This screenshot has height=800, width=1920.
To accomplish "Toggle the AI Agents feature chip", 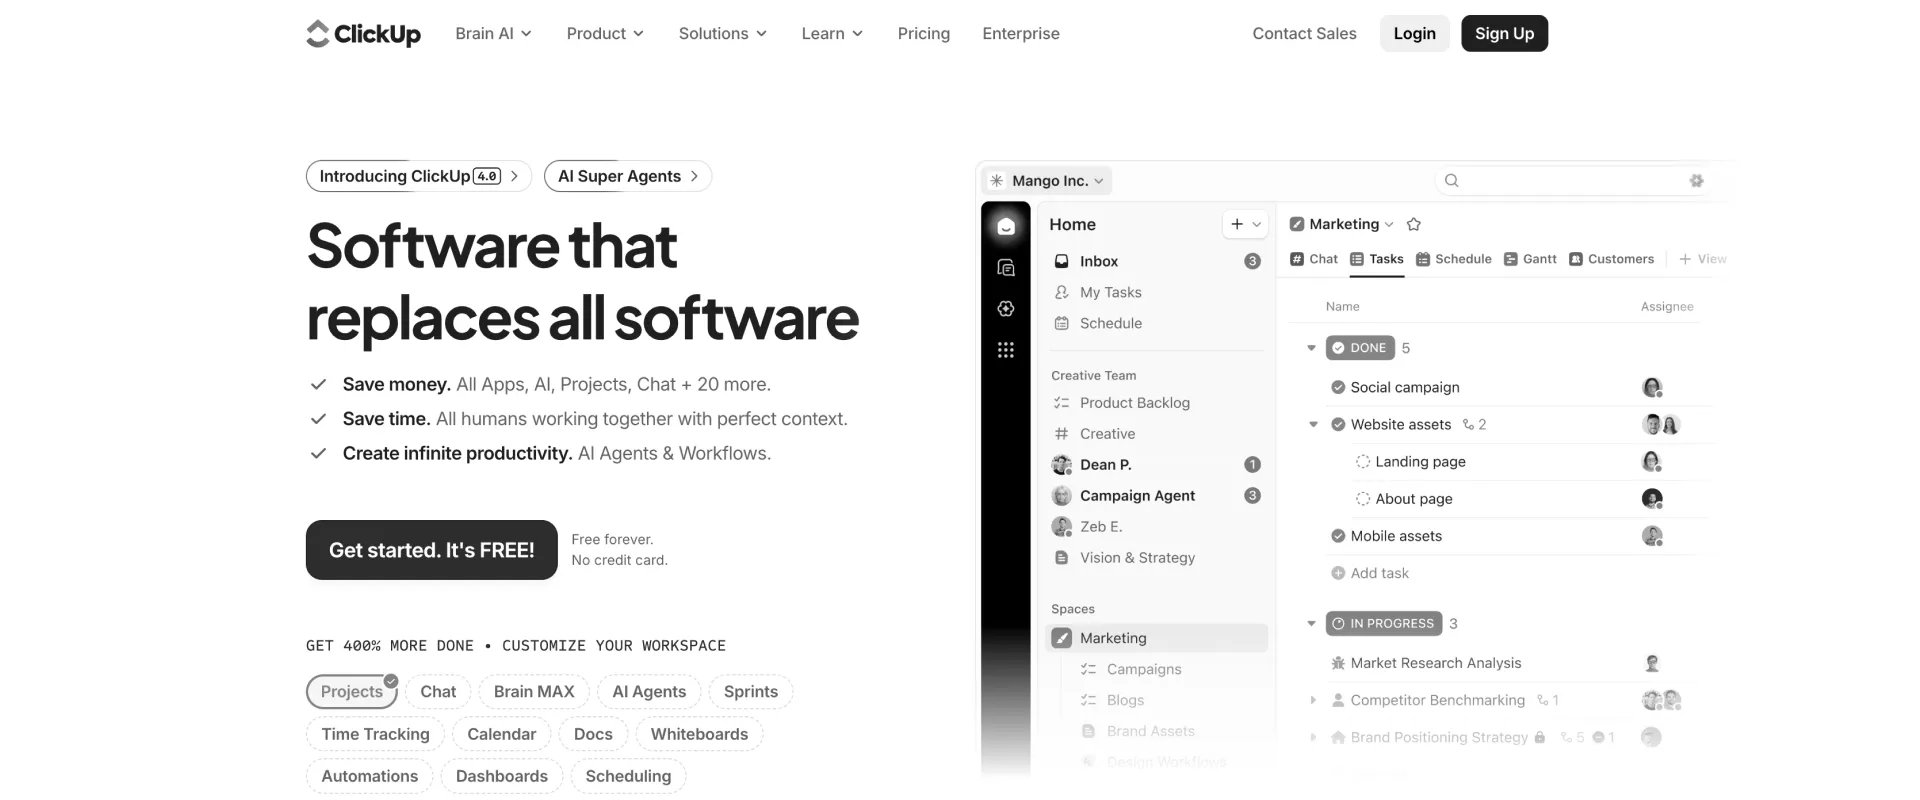I will point(649,692).
